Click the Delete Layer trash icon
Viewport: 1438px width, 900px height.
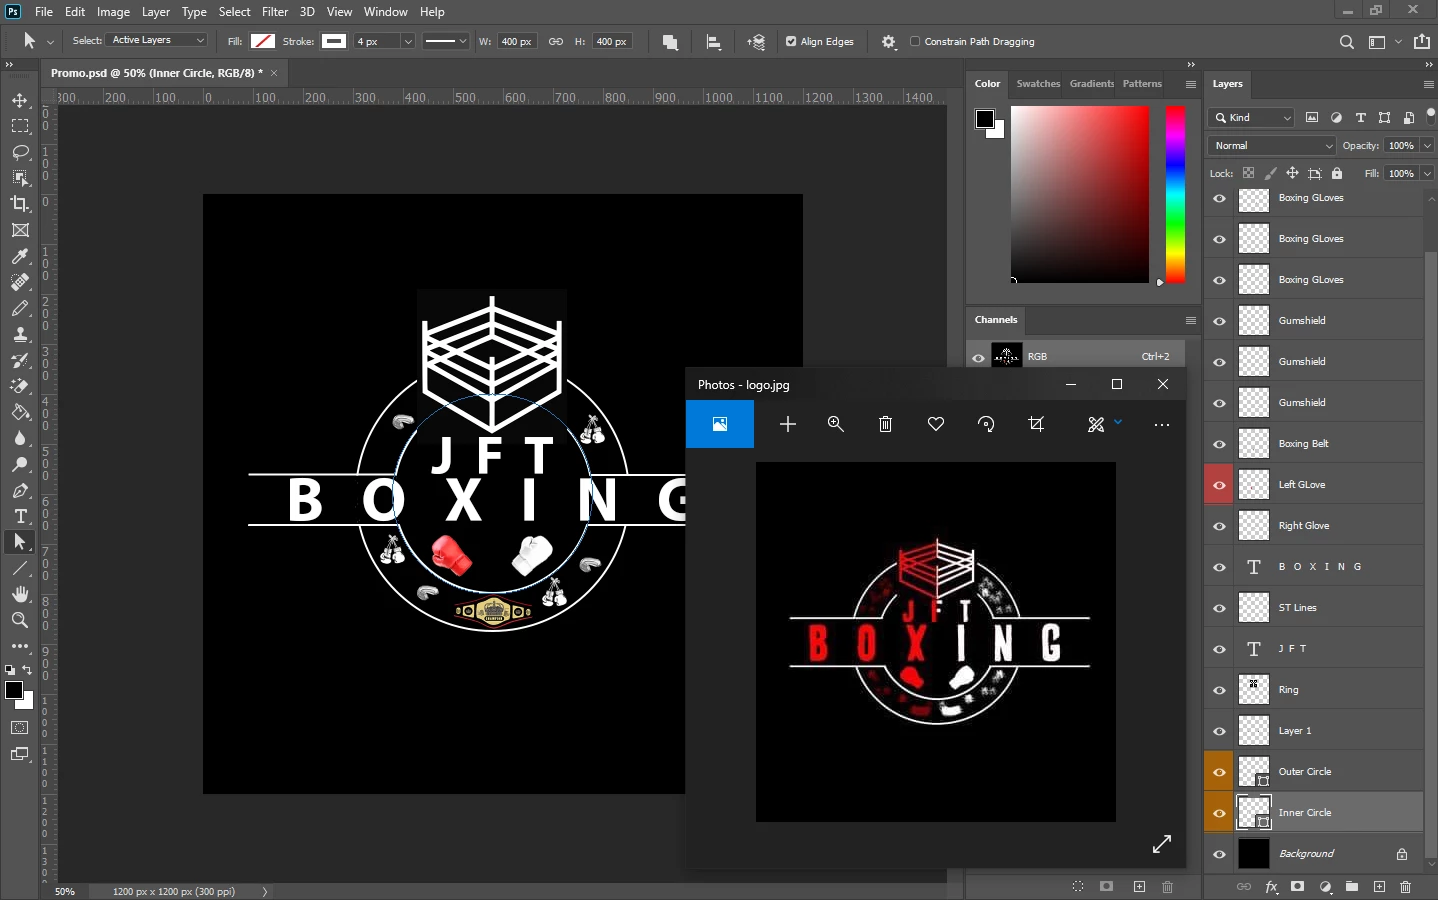click(1406, 887)
